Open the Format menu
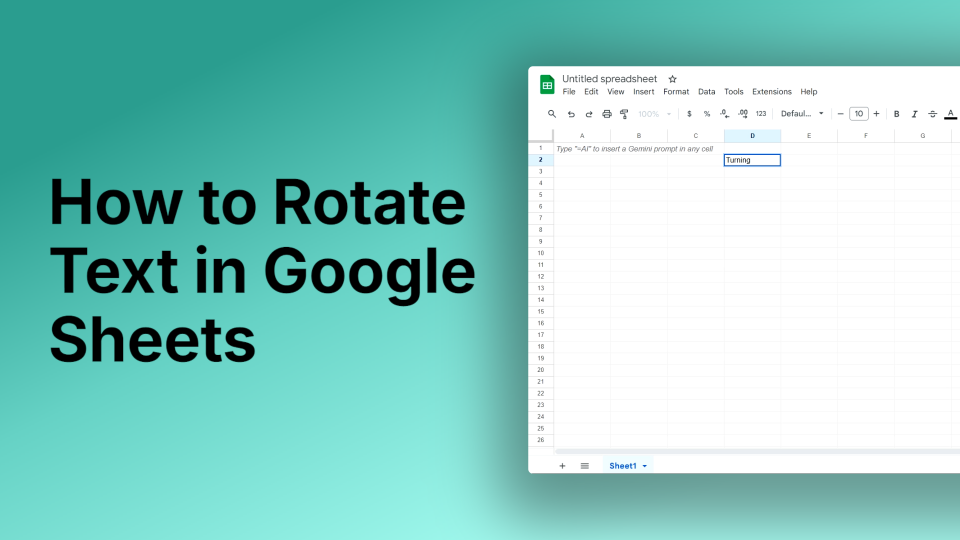Image resolution: width=960 pixels, height=540 pixels. point(676,92)
